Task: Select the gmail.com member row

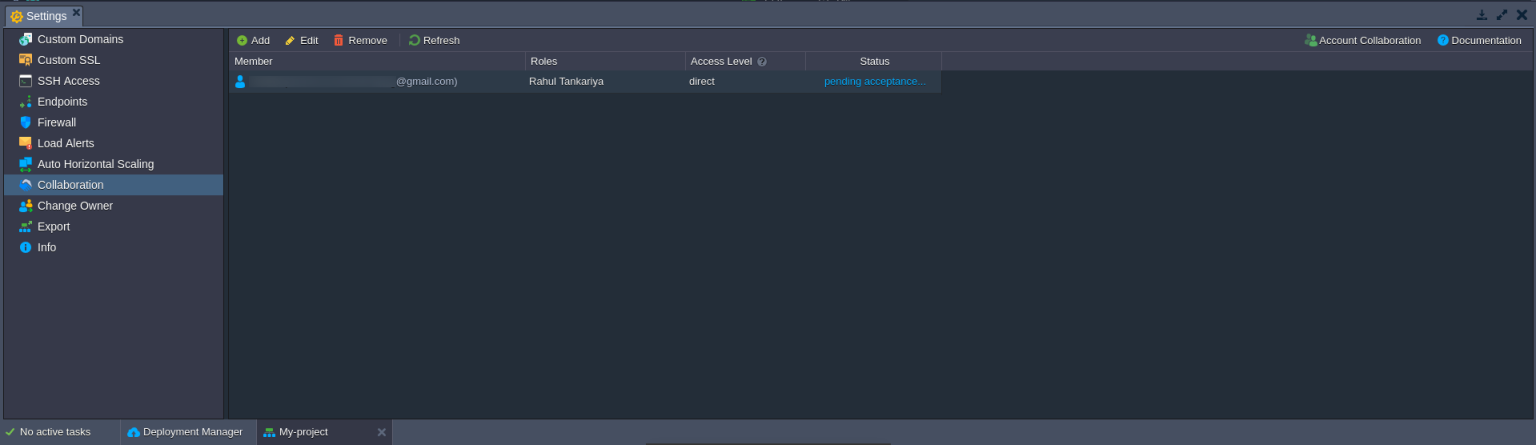Action: (585, 81)
